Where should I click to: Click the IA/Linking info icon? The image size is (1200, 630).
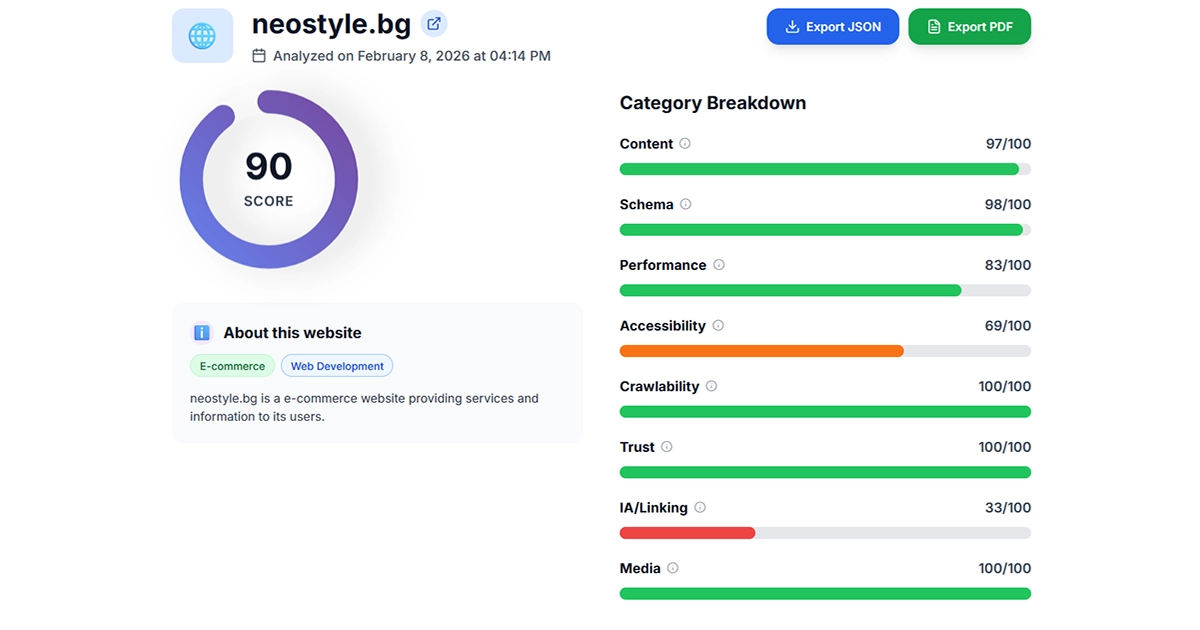[700, 508]
